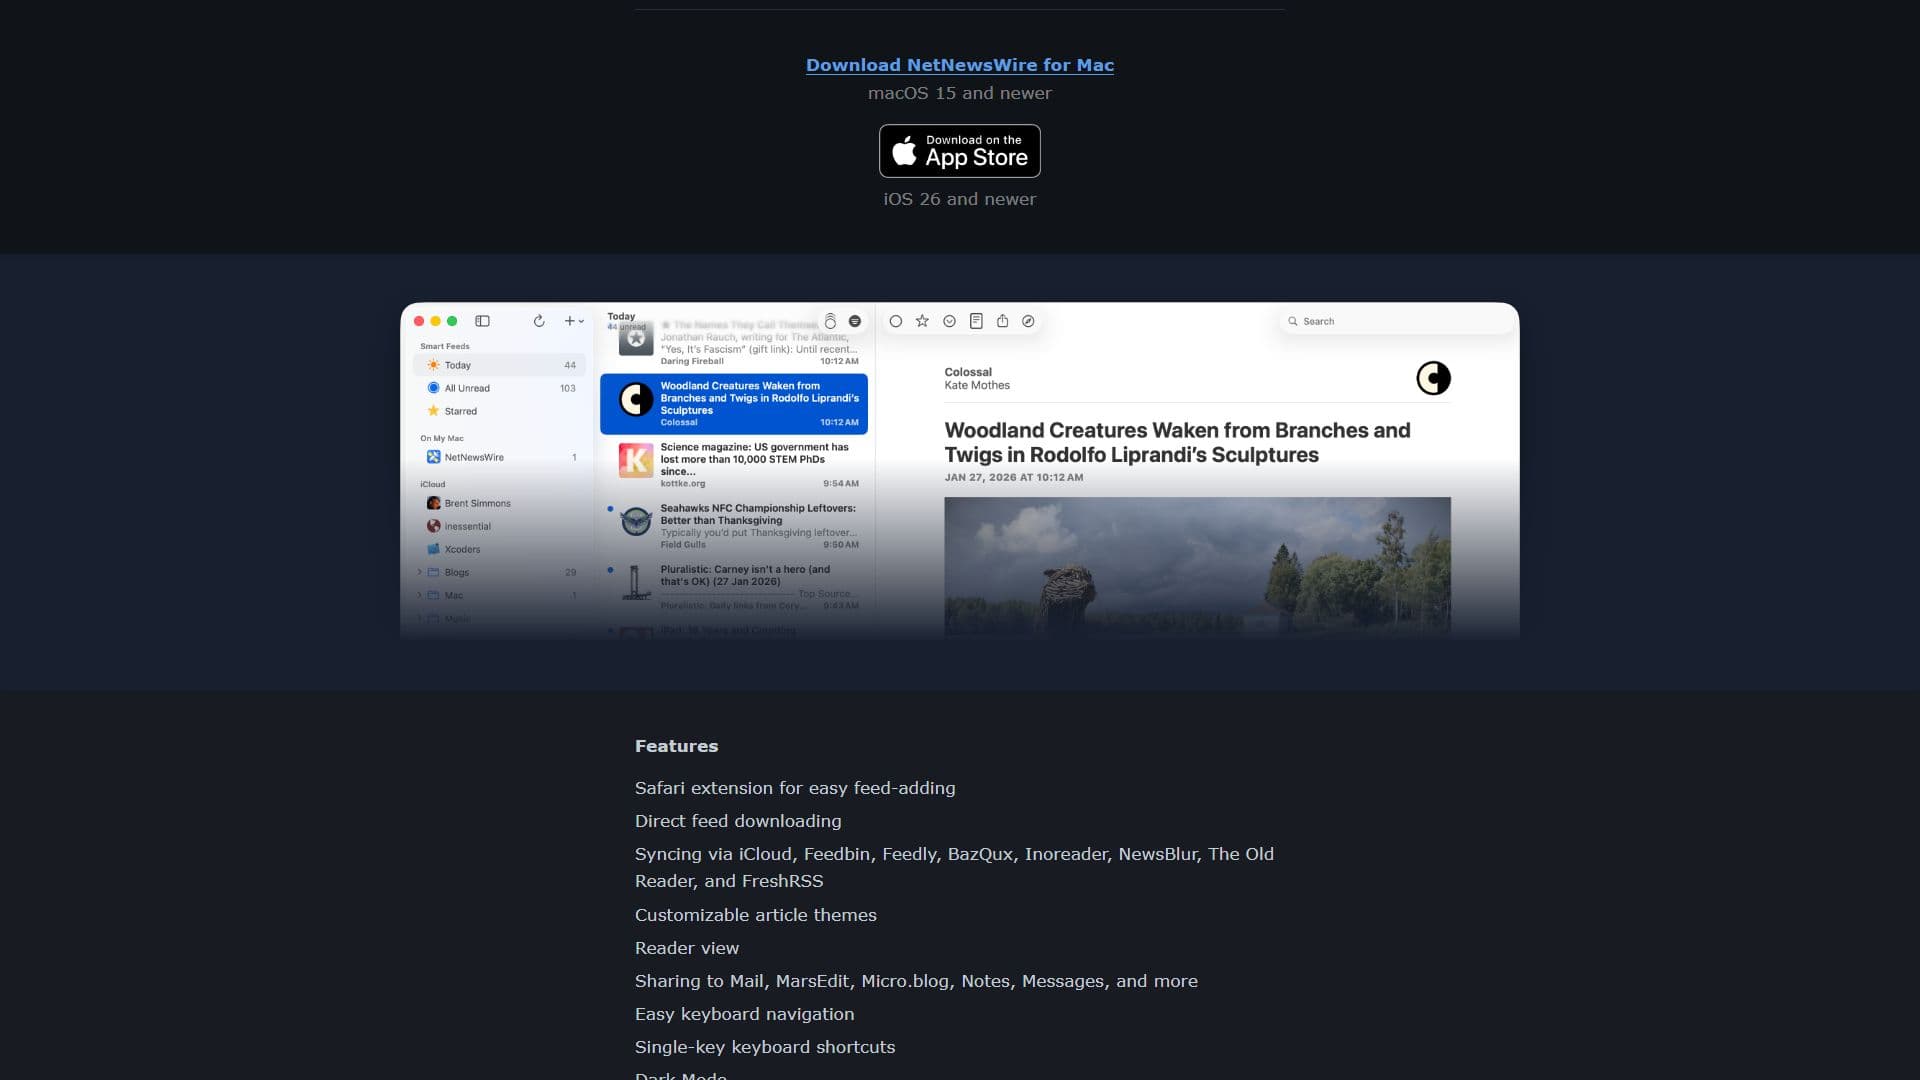
Task: Toggle the sidebar icon in NetNewsWire toolbar
Action: point(482,321)
